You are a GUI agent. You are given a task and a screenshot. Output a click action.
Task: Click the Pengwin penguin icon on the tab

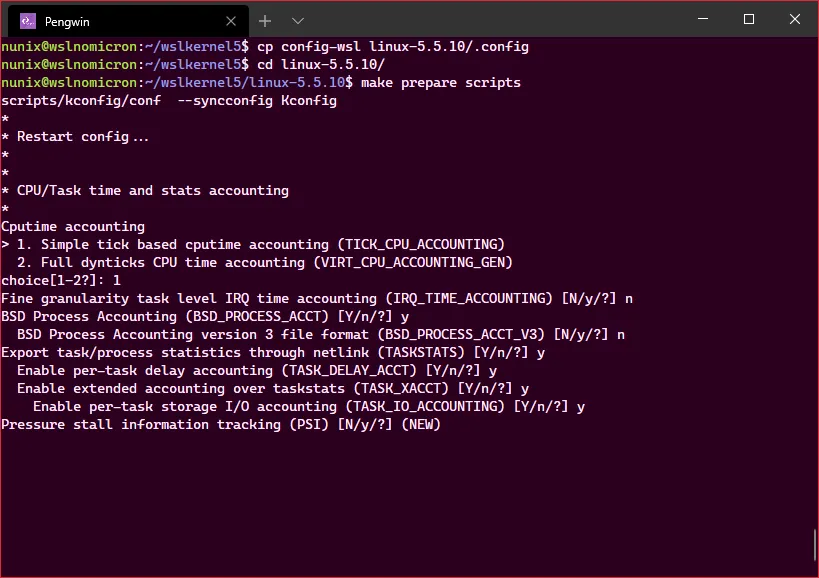pos(28,20)
